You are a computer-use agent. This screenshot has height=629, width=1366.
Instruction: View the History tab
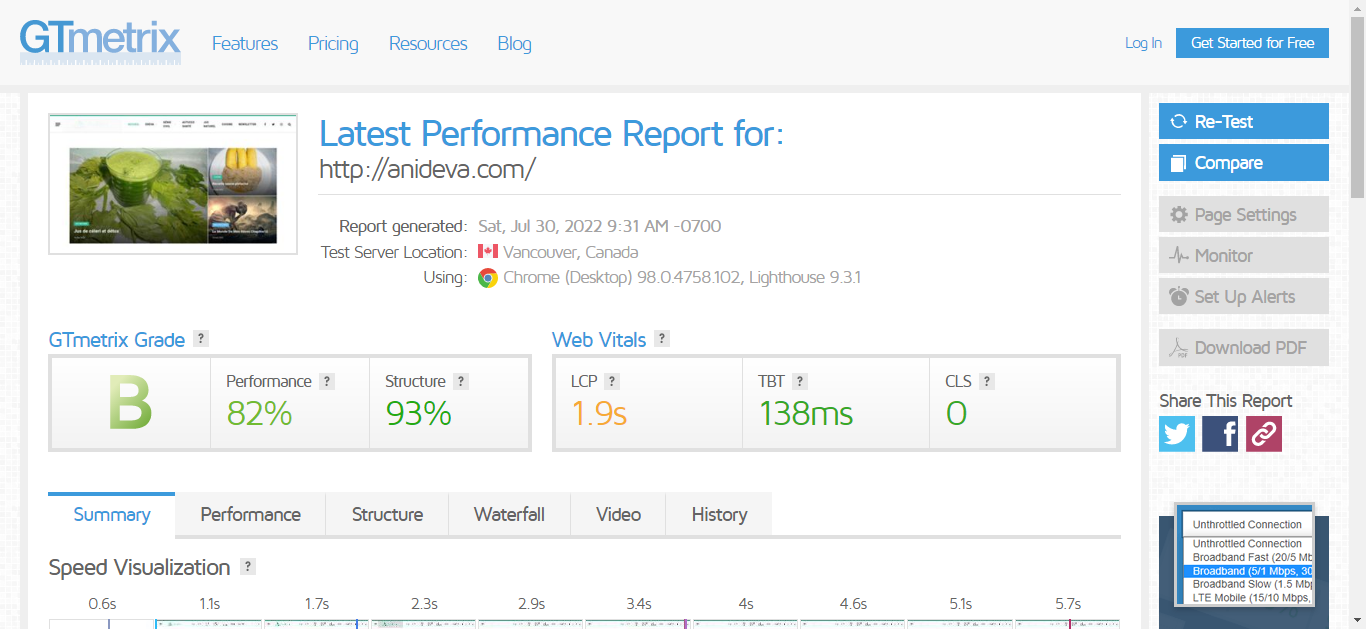pyautogui.click(x=719, y=515)
